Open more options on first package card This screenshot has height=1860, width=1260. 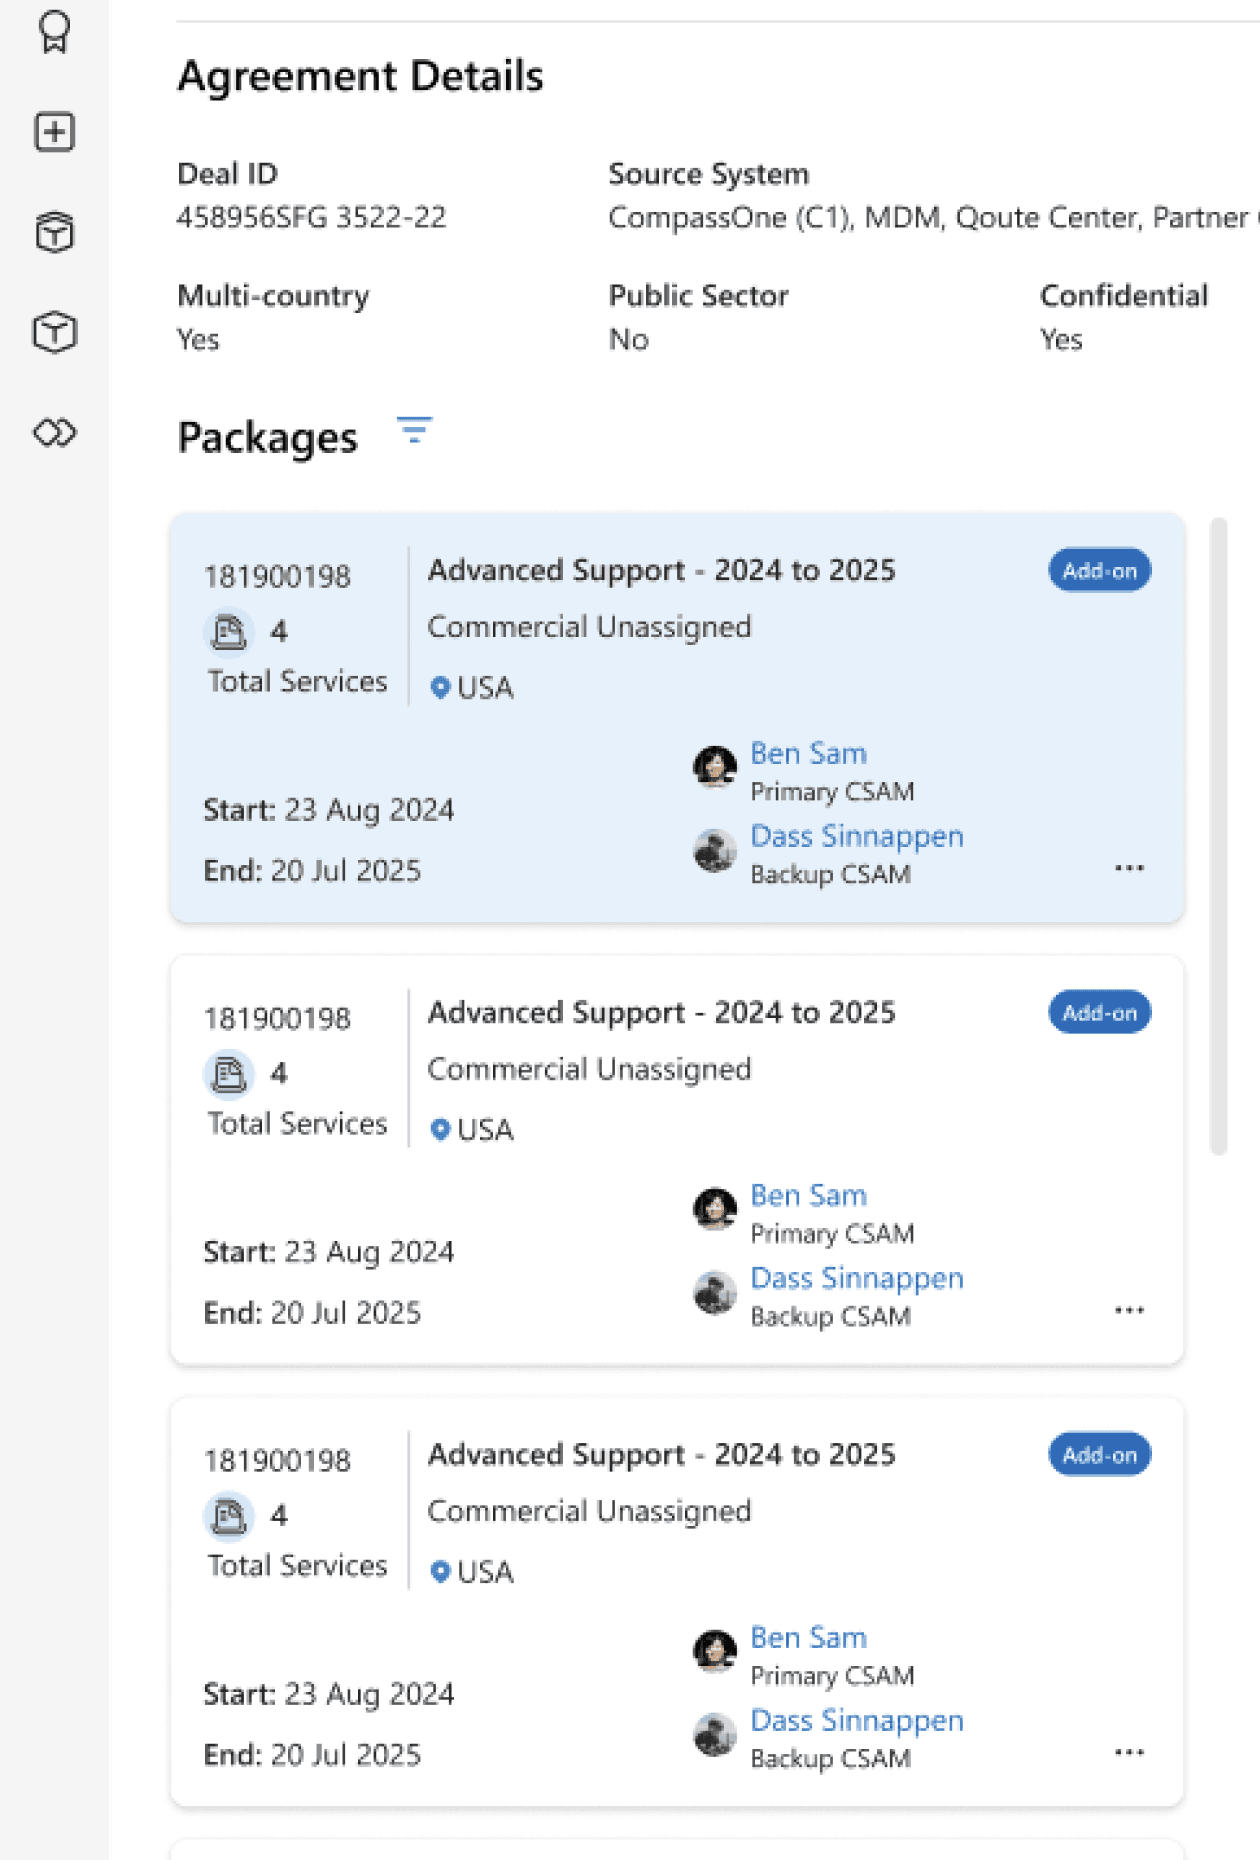point(1129,868)
